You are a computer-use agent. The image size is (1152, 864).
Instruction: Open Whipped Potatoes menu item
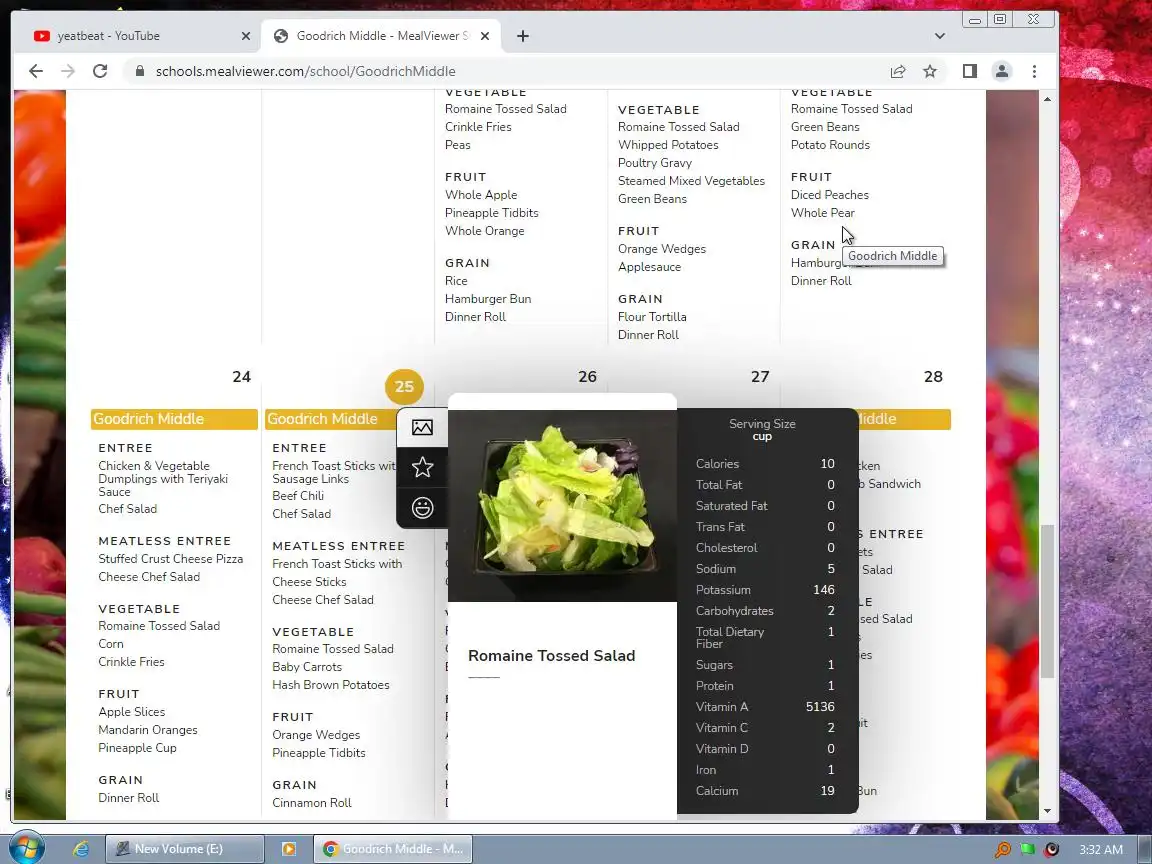[x=668, y=145]
